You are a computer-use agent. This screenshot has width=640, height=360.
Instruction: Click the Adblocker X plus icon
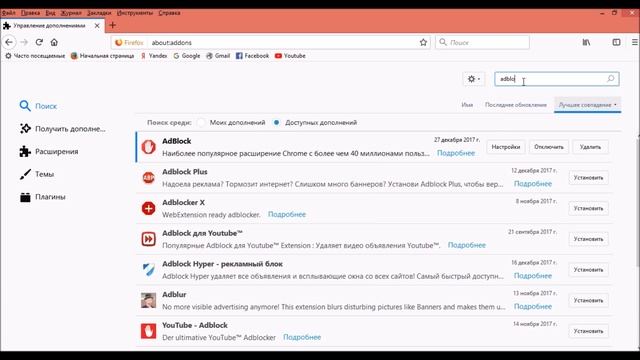click(149, 208)
